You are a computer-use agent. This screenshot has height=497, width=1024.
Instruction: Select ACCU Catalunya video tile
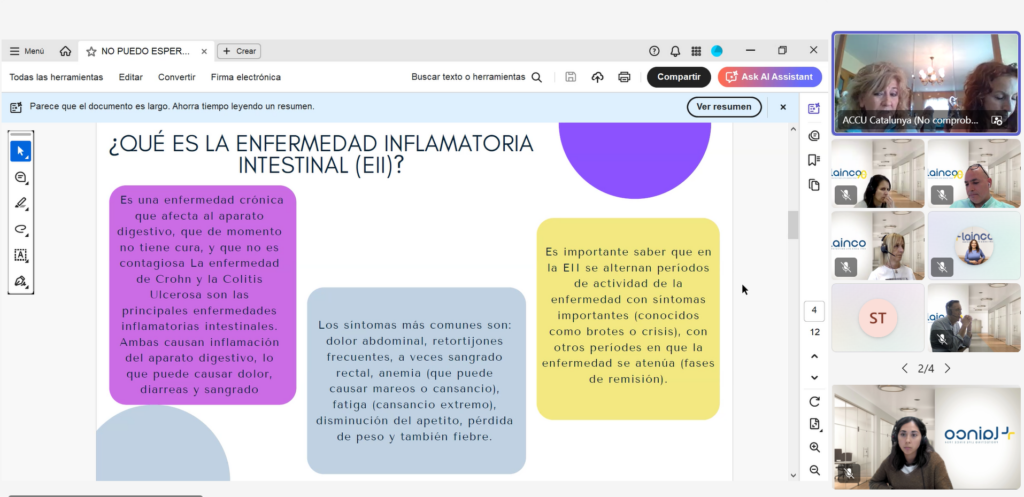(926, 84)
